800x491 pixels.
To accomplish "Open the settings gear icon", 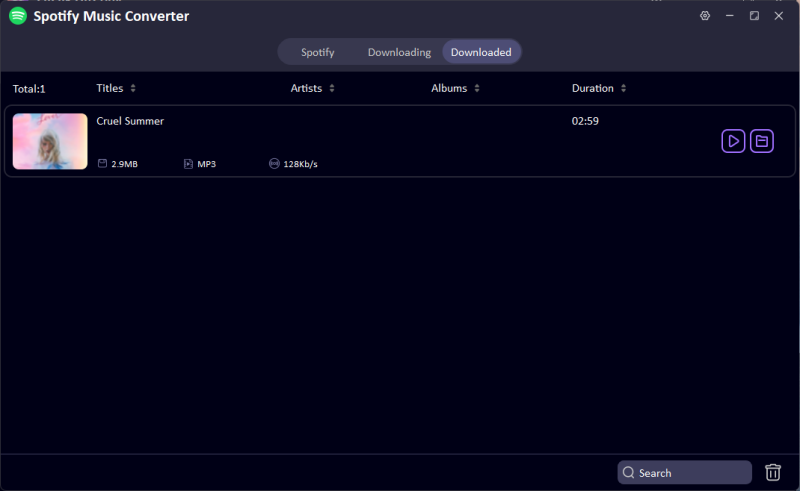I will (x=705, y=16).
